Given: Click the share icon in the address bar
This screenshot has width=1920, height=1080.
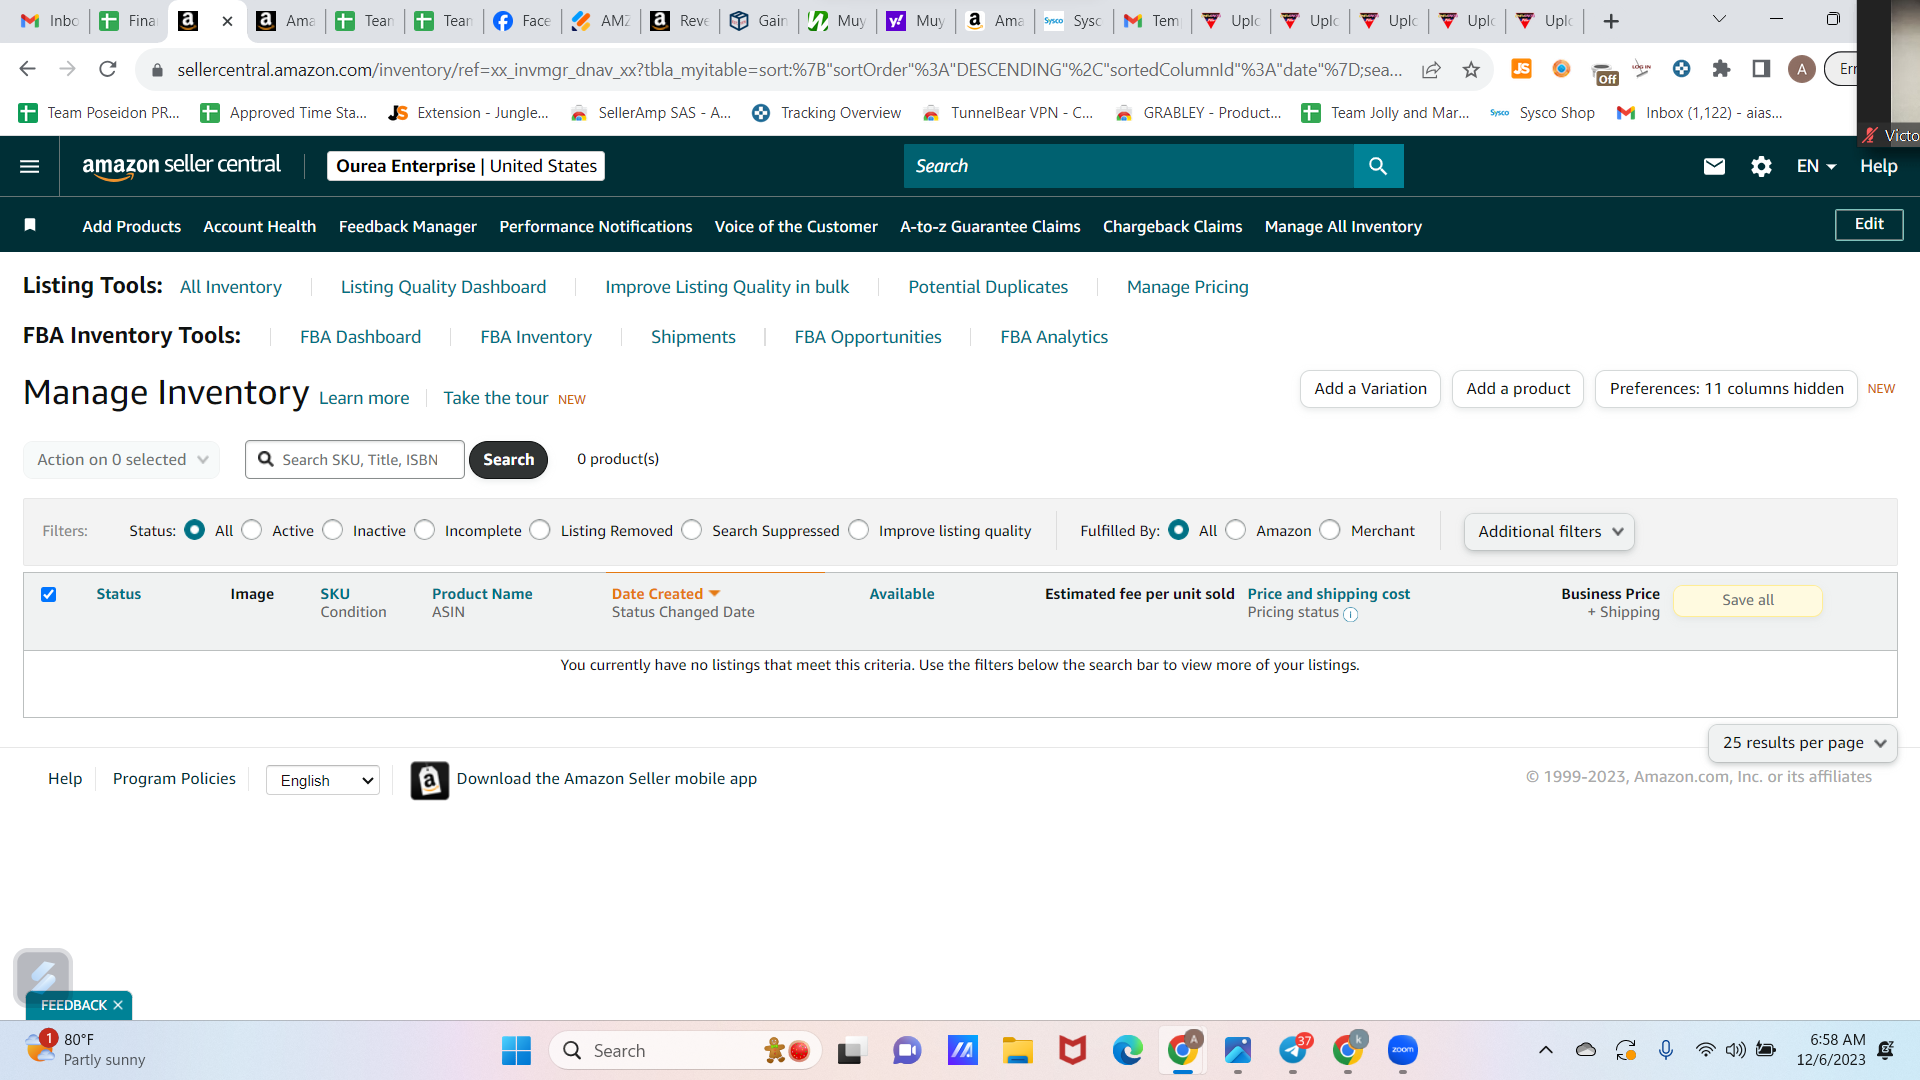Looking at the screenshot, I should (x=1431, y=69).
